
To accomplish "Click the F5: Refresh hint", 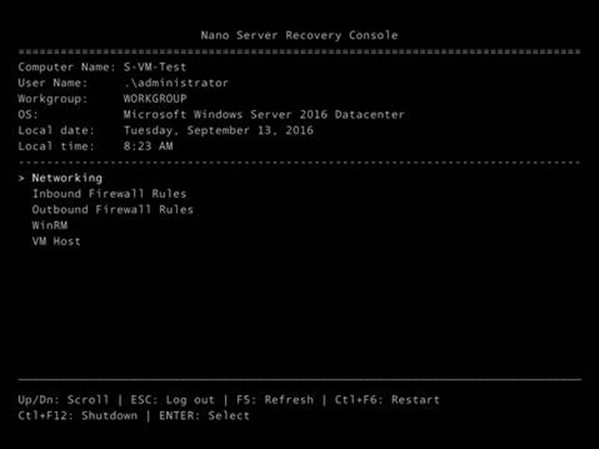I will (x=275, y=400).
